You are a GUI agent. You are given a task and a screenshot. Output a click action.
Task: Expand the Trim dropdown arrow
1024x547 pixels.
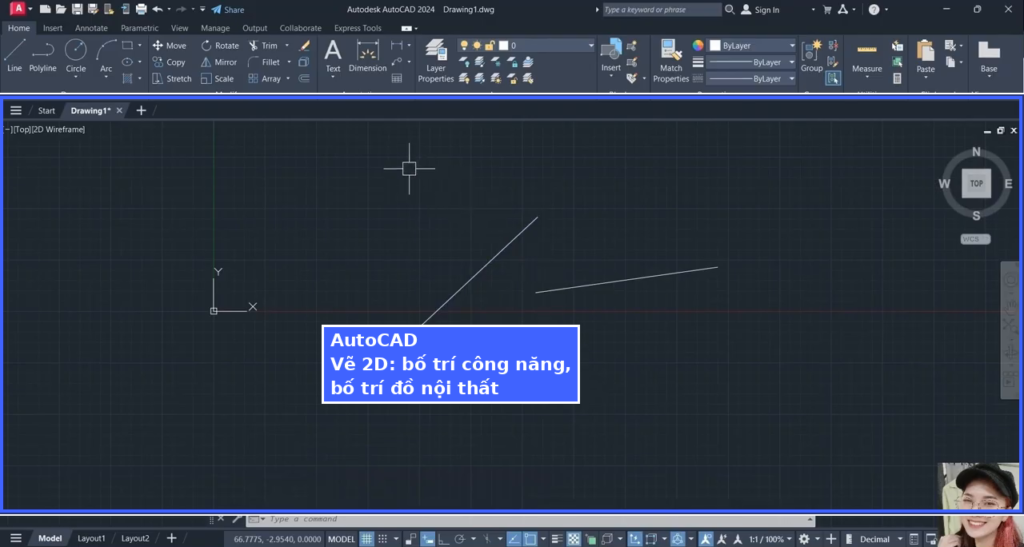[287, 46]
